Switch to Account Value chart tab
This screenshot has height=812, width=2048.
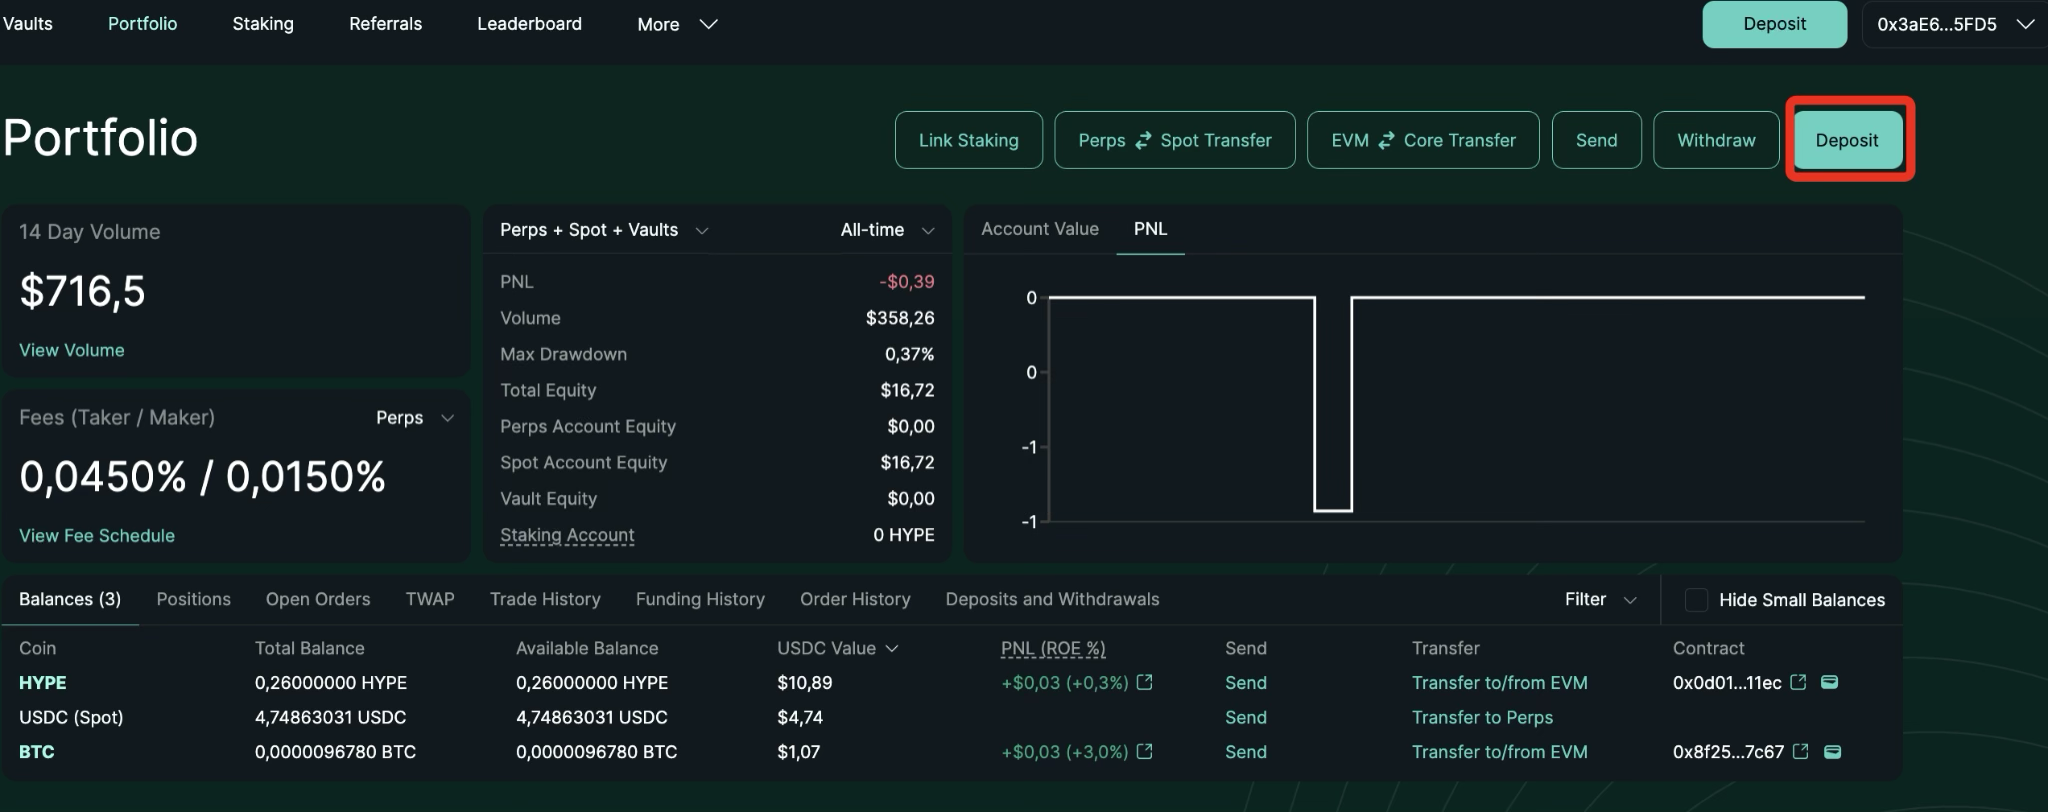pyautogui.click(x=1039, y=229)
